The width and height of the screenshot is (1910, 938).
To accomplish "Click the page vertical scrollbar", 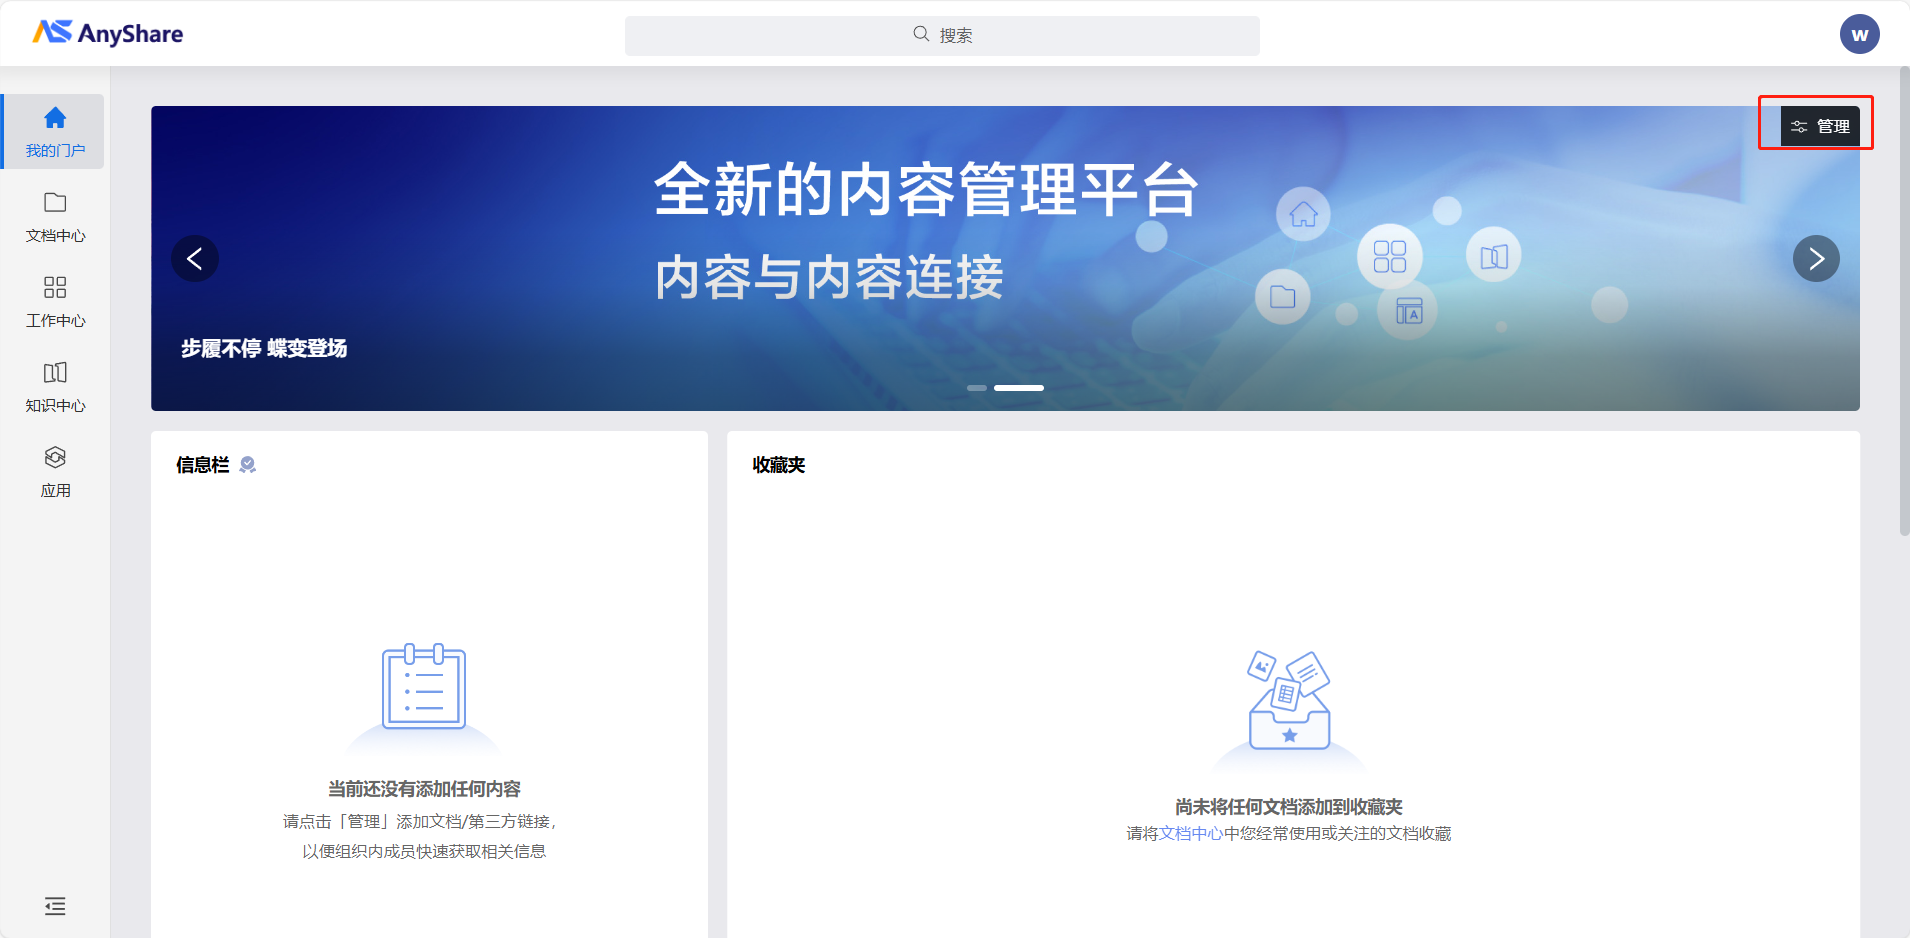I will point(1904,300).
